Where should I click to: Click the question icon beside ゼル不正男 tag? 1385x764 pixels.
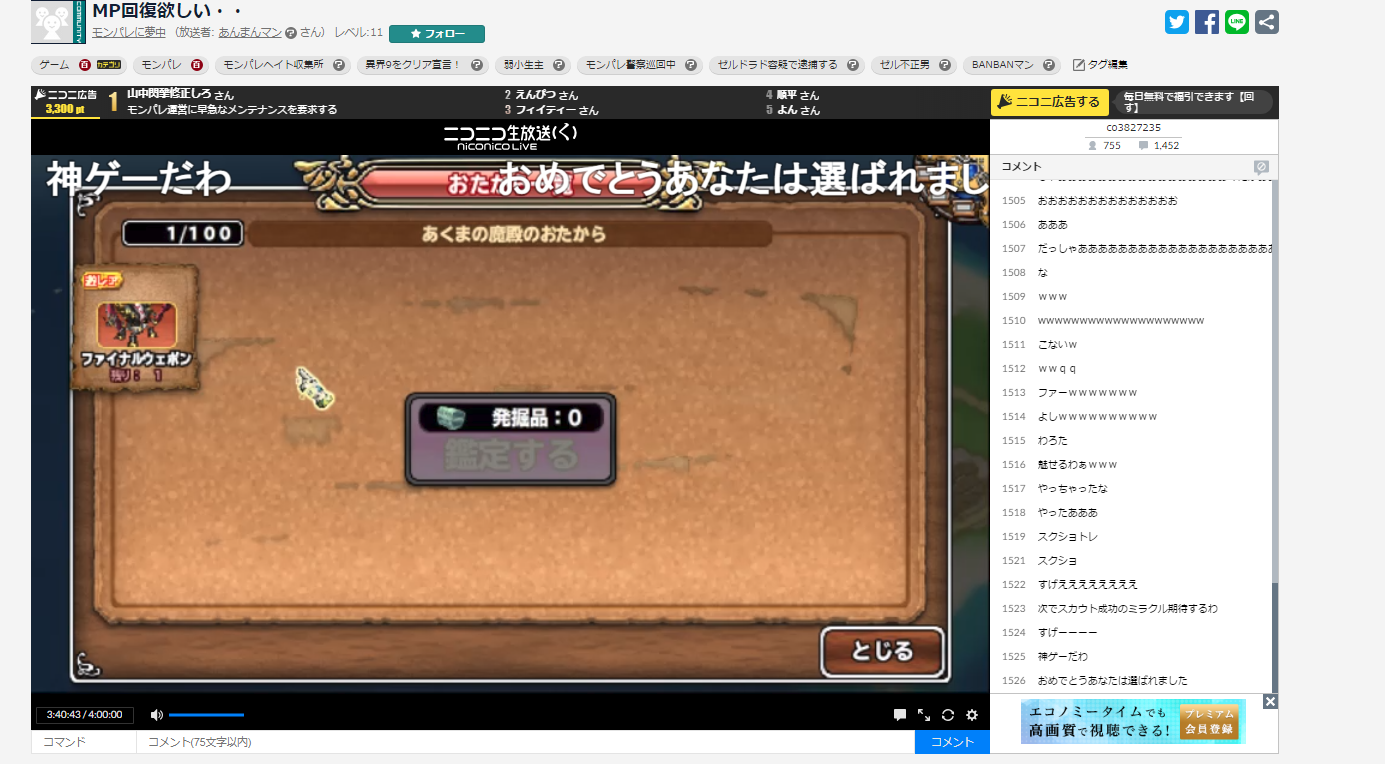coord(945,65)
